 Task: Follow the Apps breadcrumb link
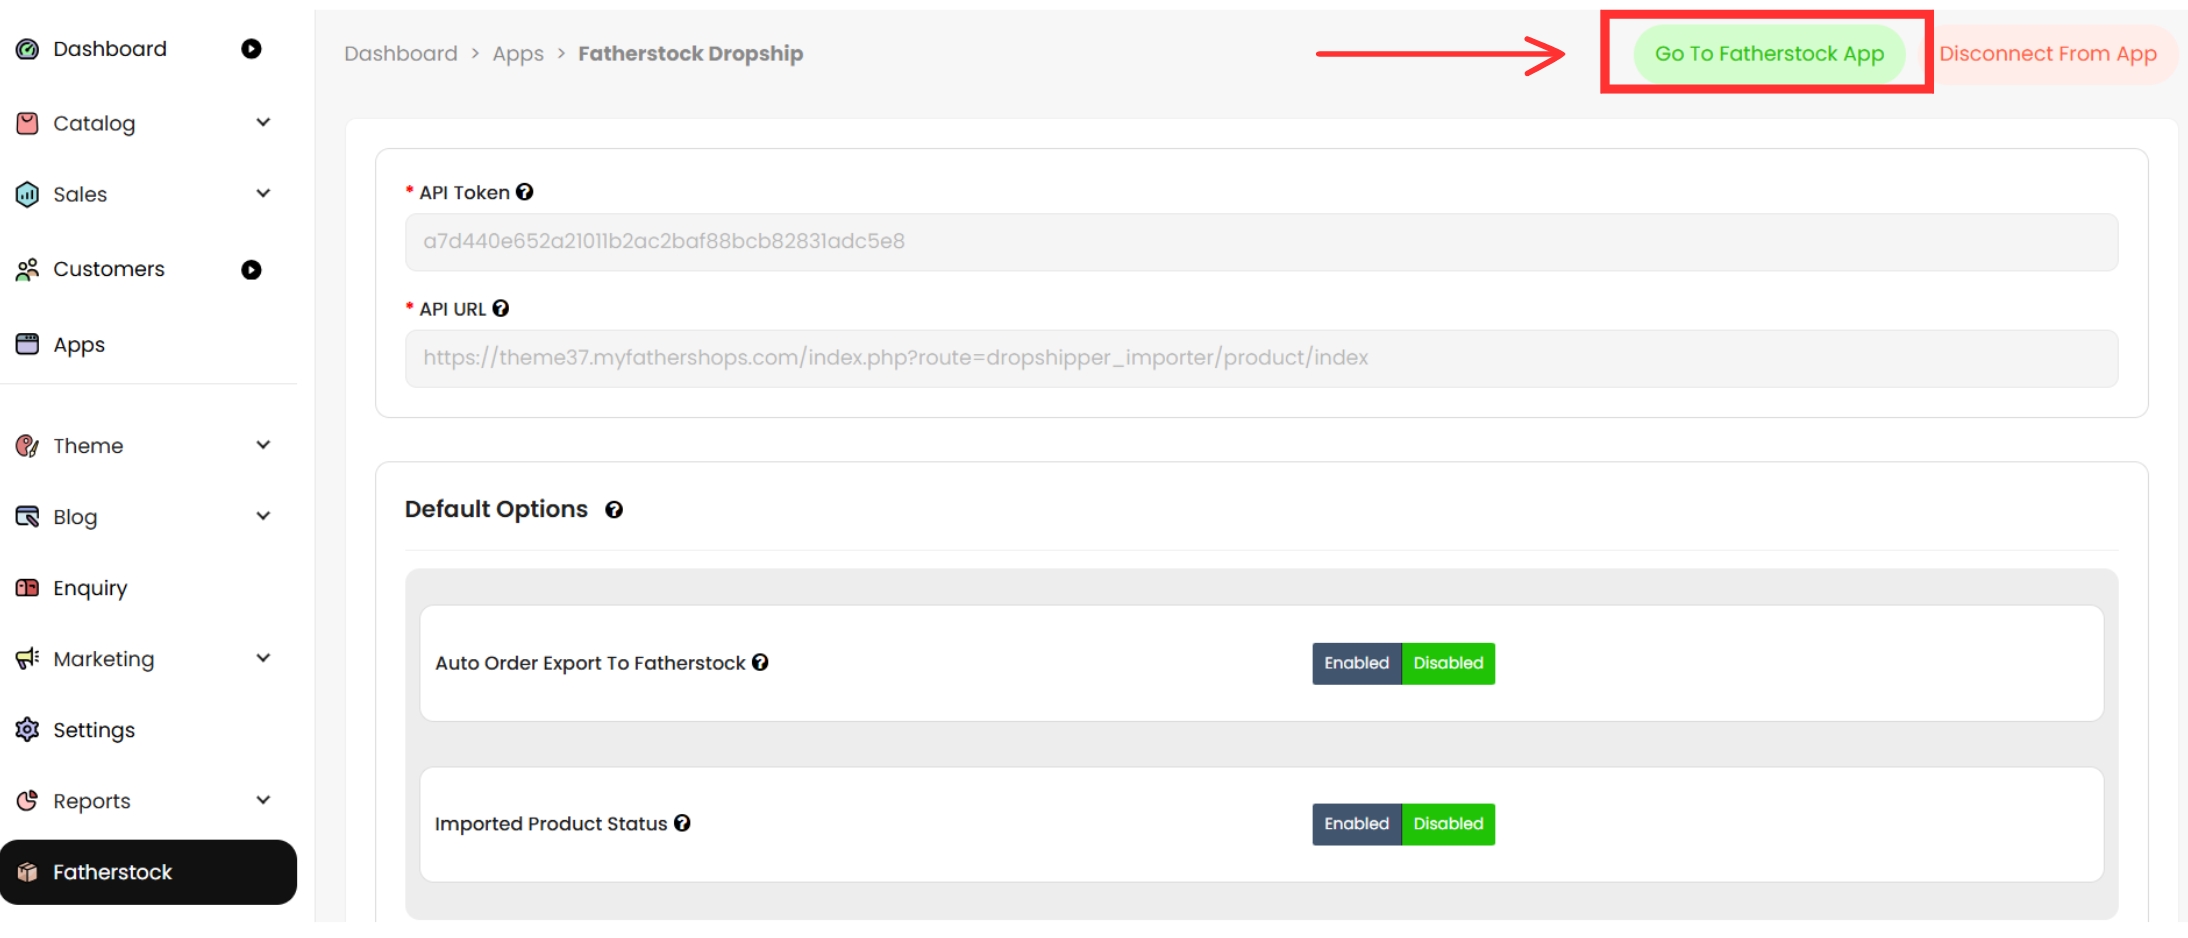[518, 54]
